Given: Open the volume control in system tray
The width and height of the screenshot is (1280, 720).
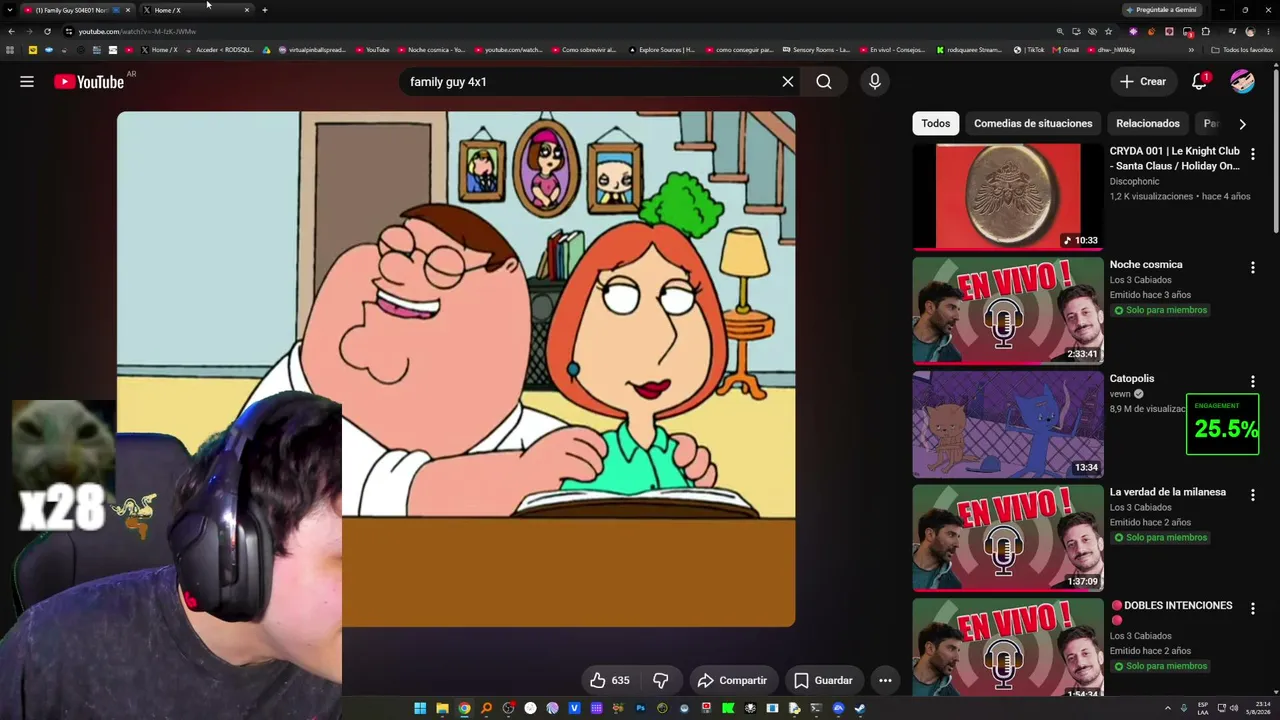Looking at the screenshot, I should point(1233,709).
